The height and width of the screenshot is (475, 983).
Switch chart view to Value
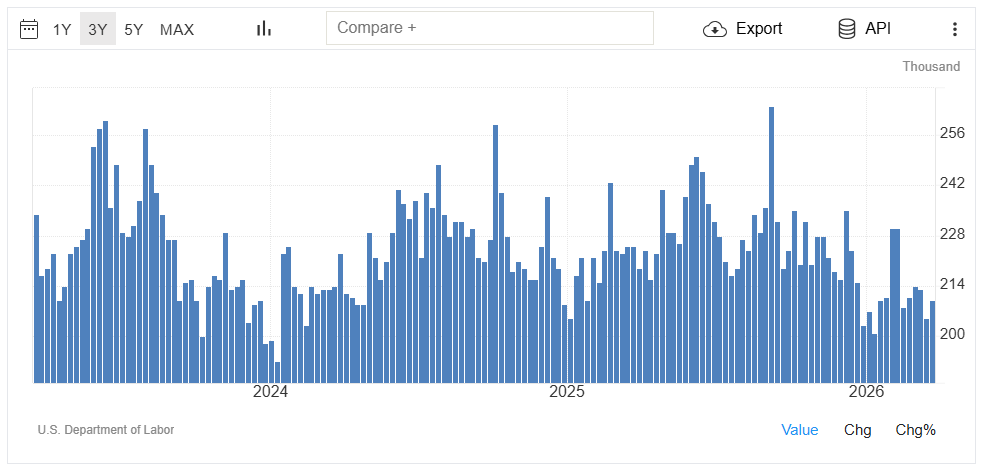(799, 430)
